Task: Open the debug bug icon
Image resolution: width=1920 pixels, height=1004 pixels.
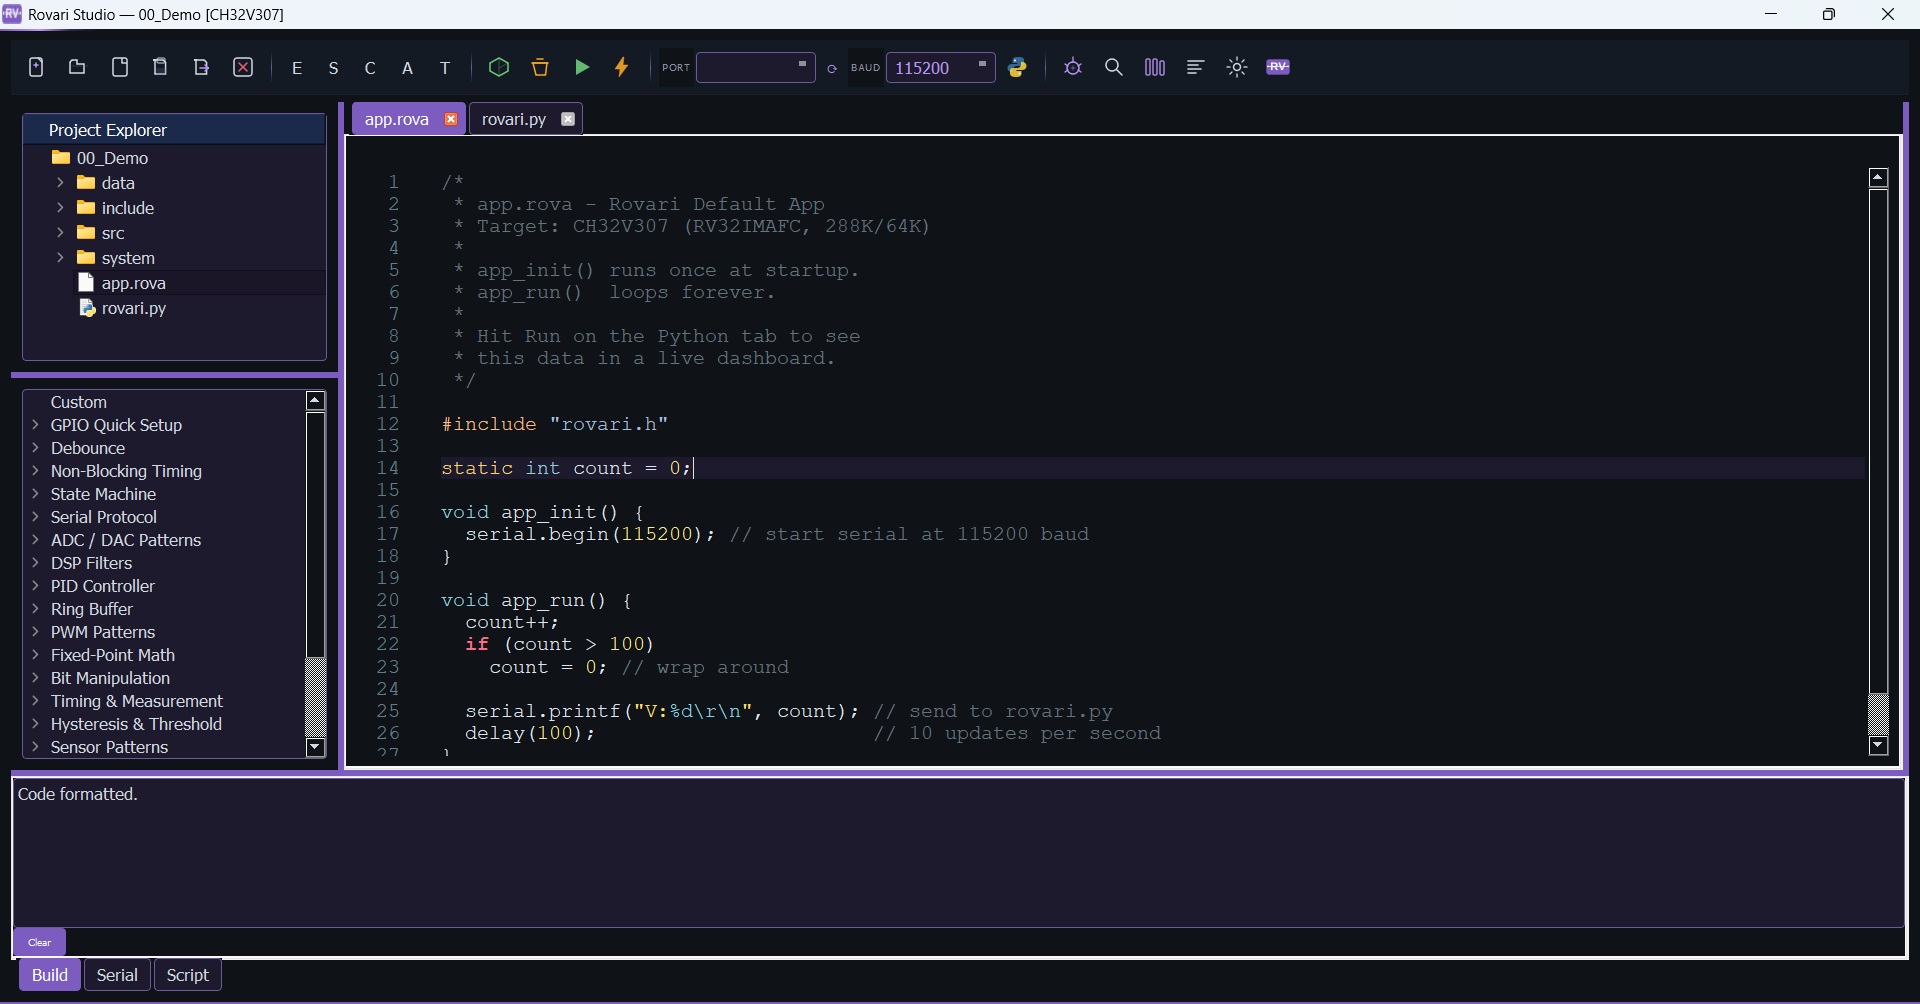Action: coord(1073,67)
